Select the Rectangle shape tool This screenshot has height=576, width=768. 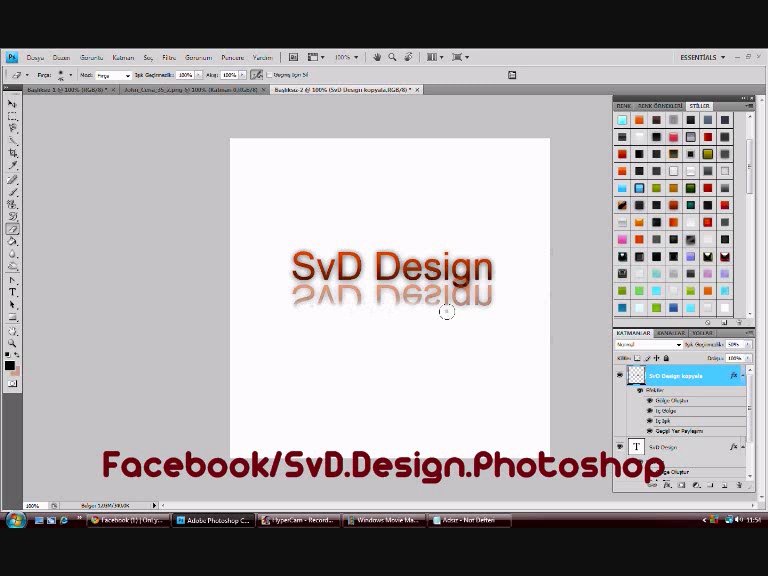click(12, 317)
